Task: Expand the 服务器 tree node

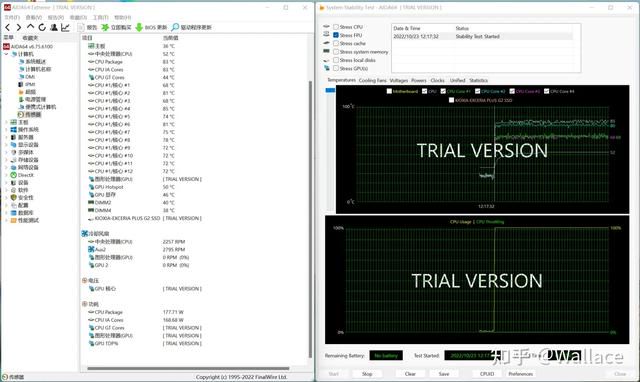Action: (x=6, y=138)
